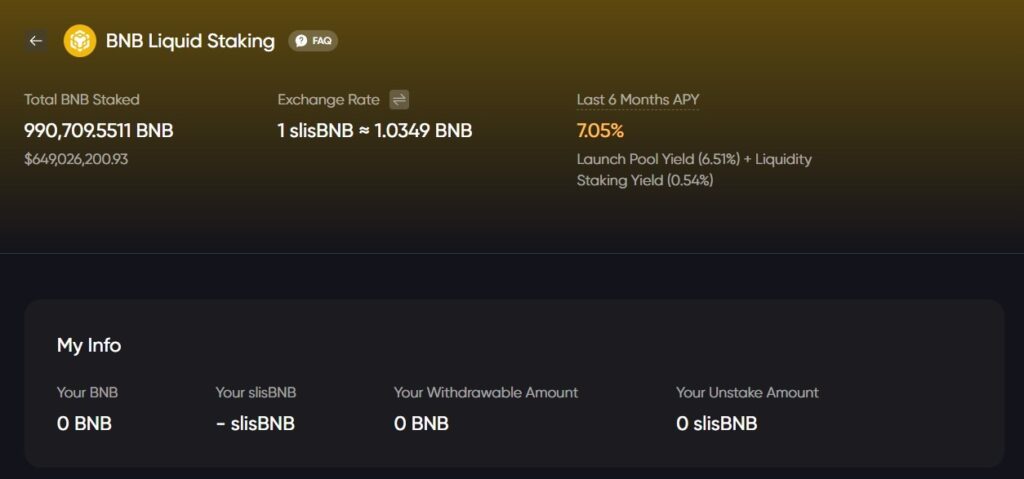
Task: Select the 0 slisBNB unstake value
Action: pyautogui.click(x=717, y=423)
